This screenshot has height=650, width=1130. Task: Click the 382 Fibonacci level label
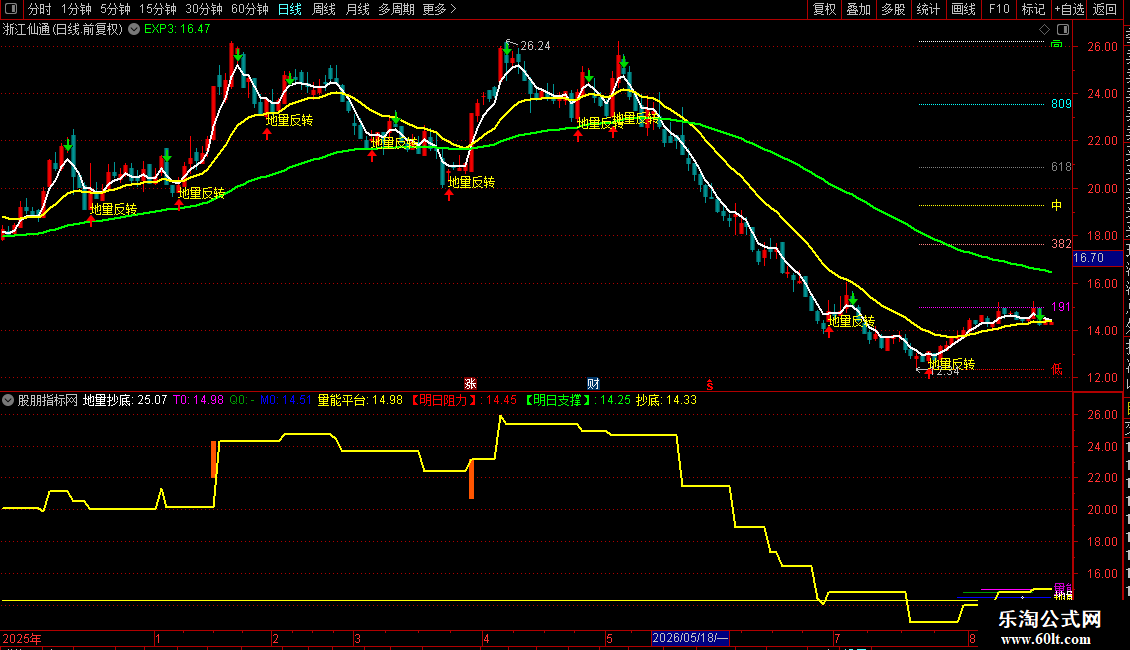1061,244
